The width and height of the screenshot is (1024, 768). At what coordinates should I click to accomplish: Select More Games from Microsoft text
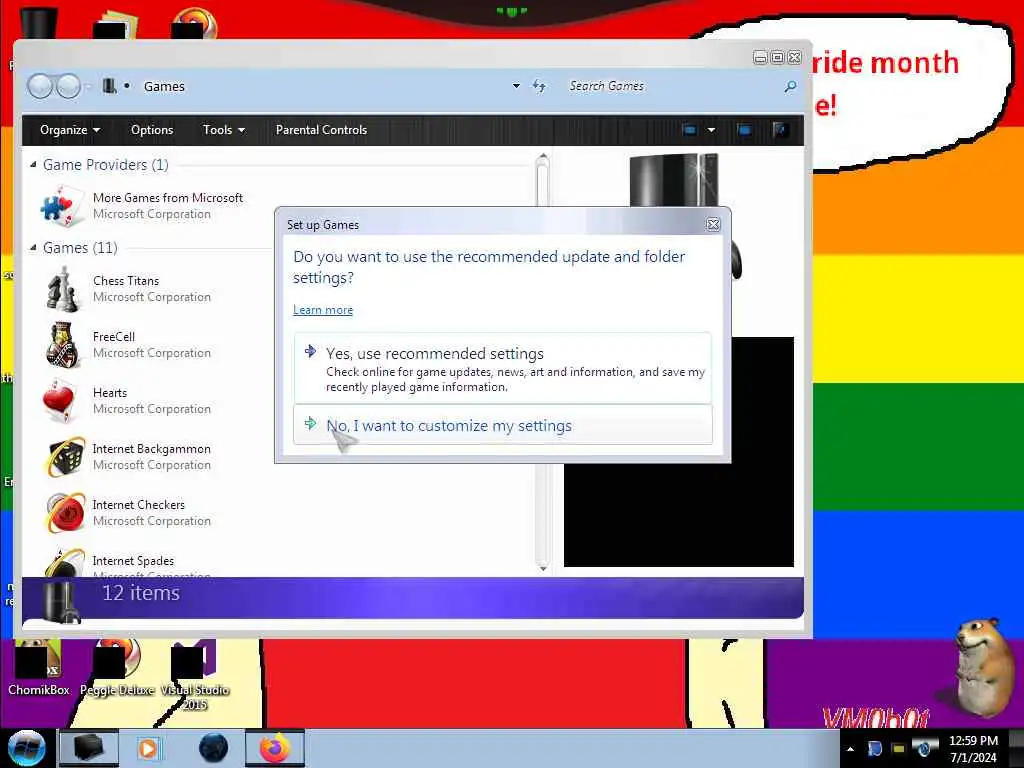[x=168, y=198]
